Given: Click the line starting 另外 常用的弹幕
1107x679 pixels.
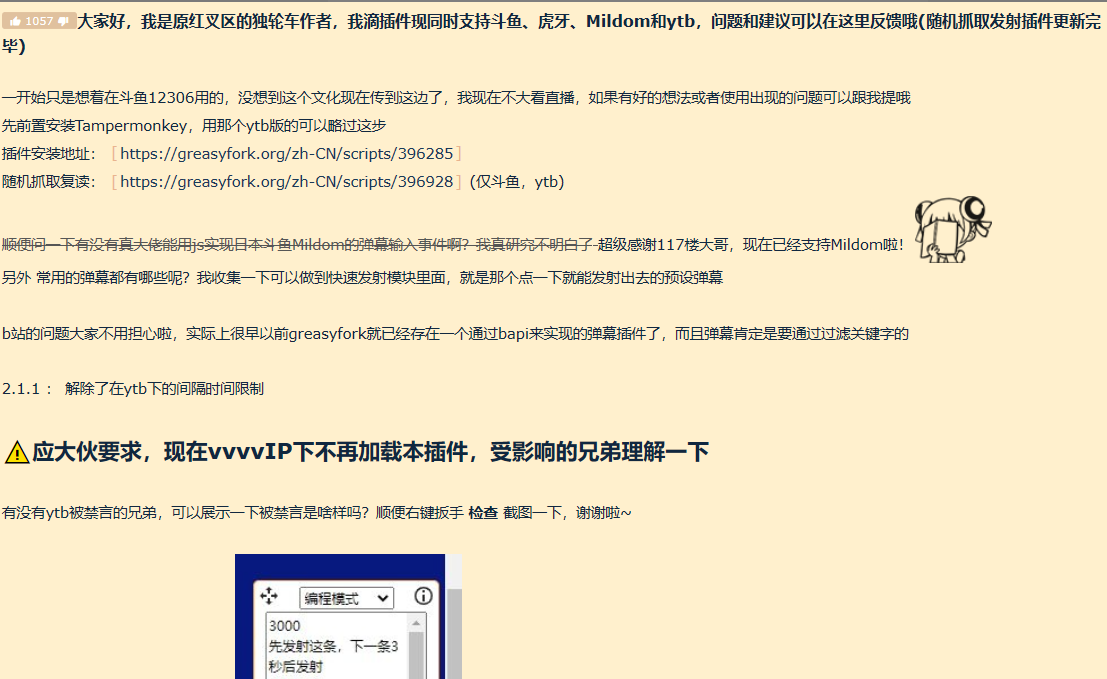Looking at the screenshot, I should tap(362, 277).
